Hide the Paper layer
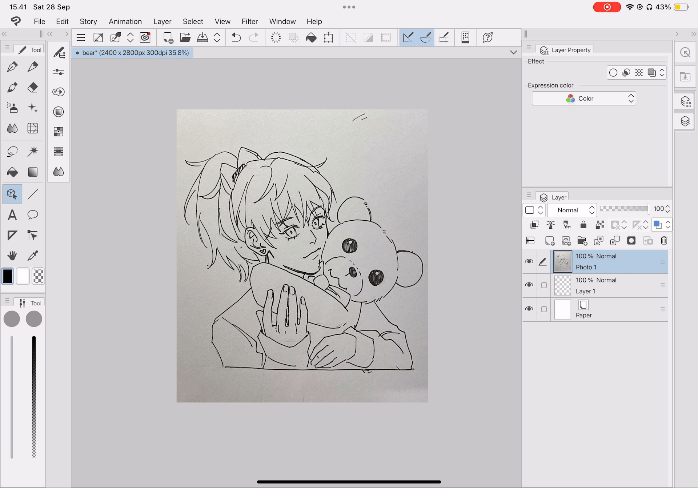This screenshot has width=698, height=488. (x=529, y=309)
